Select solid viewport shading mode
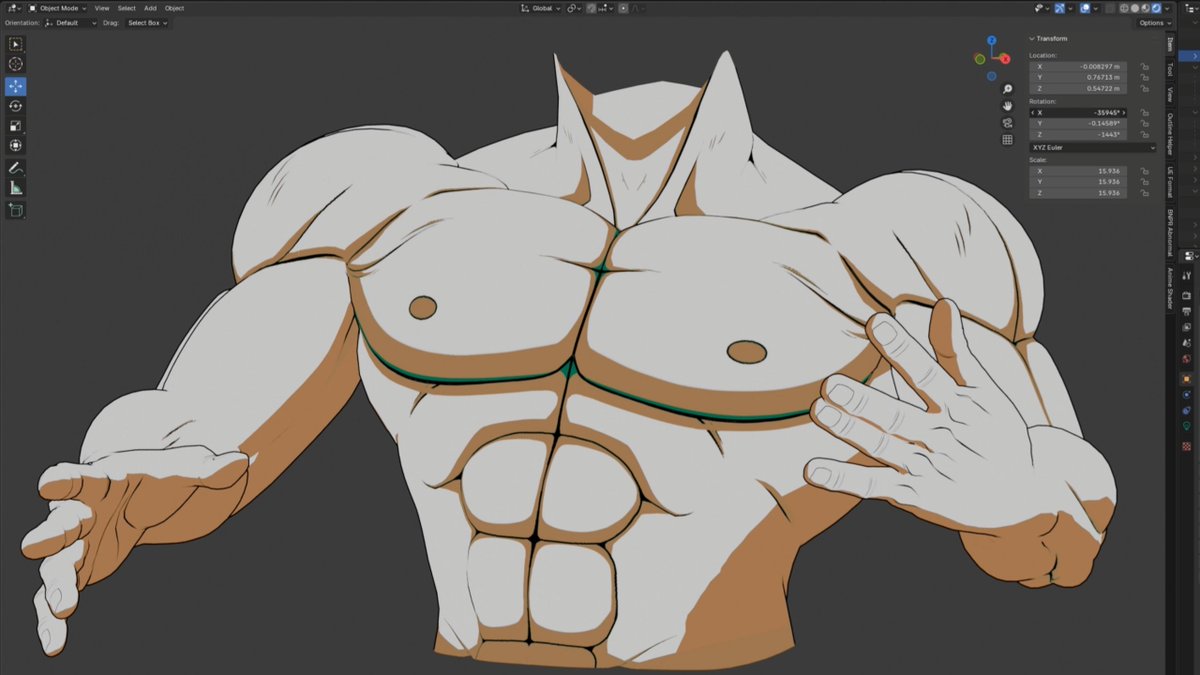Viewport: 1200px width, 675px height. click(x=1135, y=8)
